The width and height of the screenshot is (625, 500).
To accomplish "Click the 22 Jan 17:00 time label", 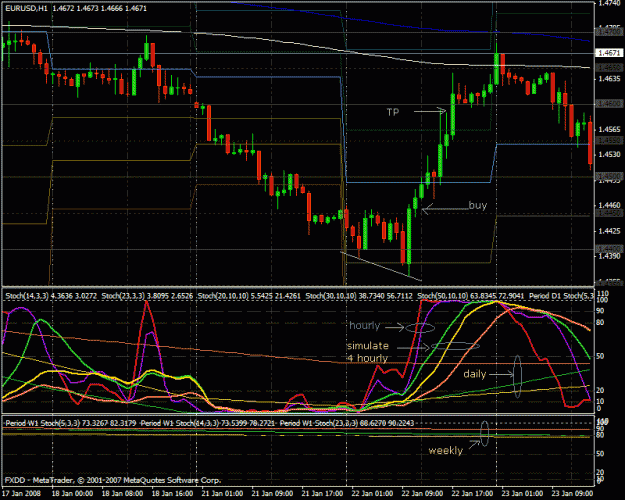I will pyautogui.click(x=472, y=493).
